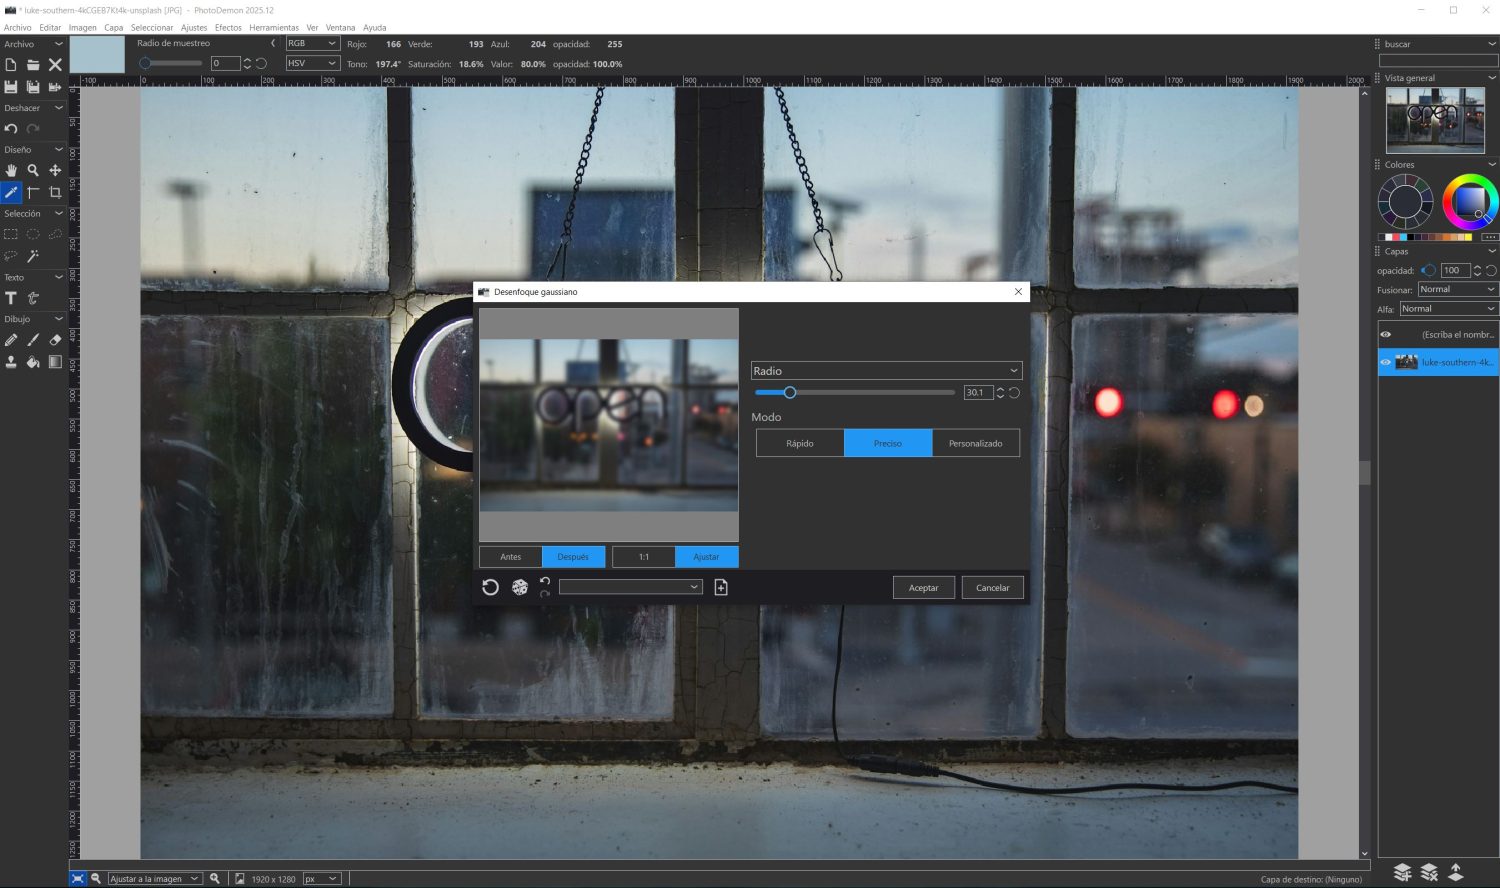This screenshot has height=888, width=1500.
Task: Open the presets dropdown in dialog
Action: (630, 587)
